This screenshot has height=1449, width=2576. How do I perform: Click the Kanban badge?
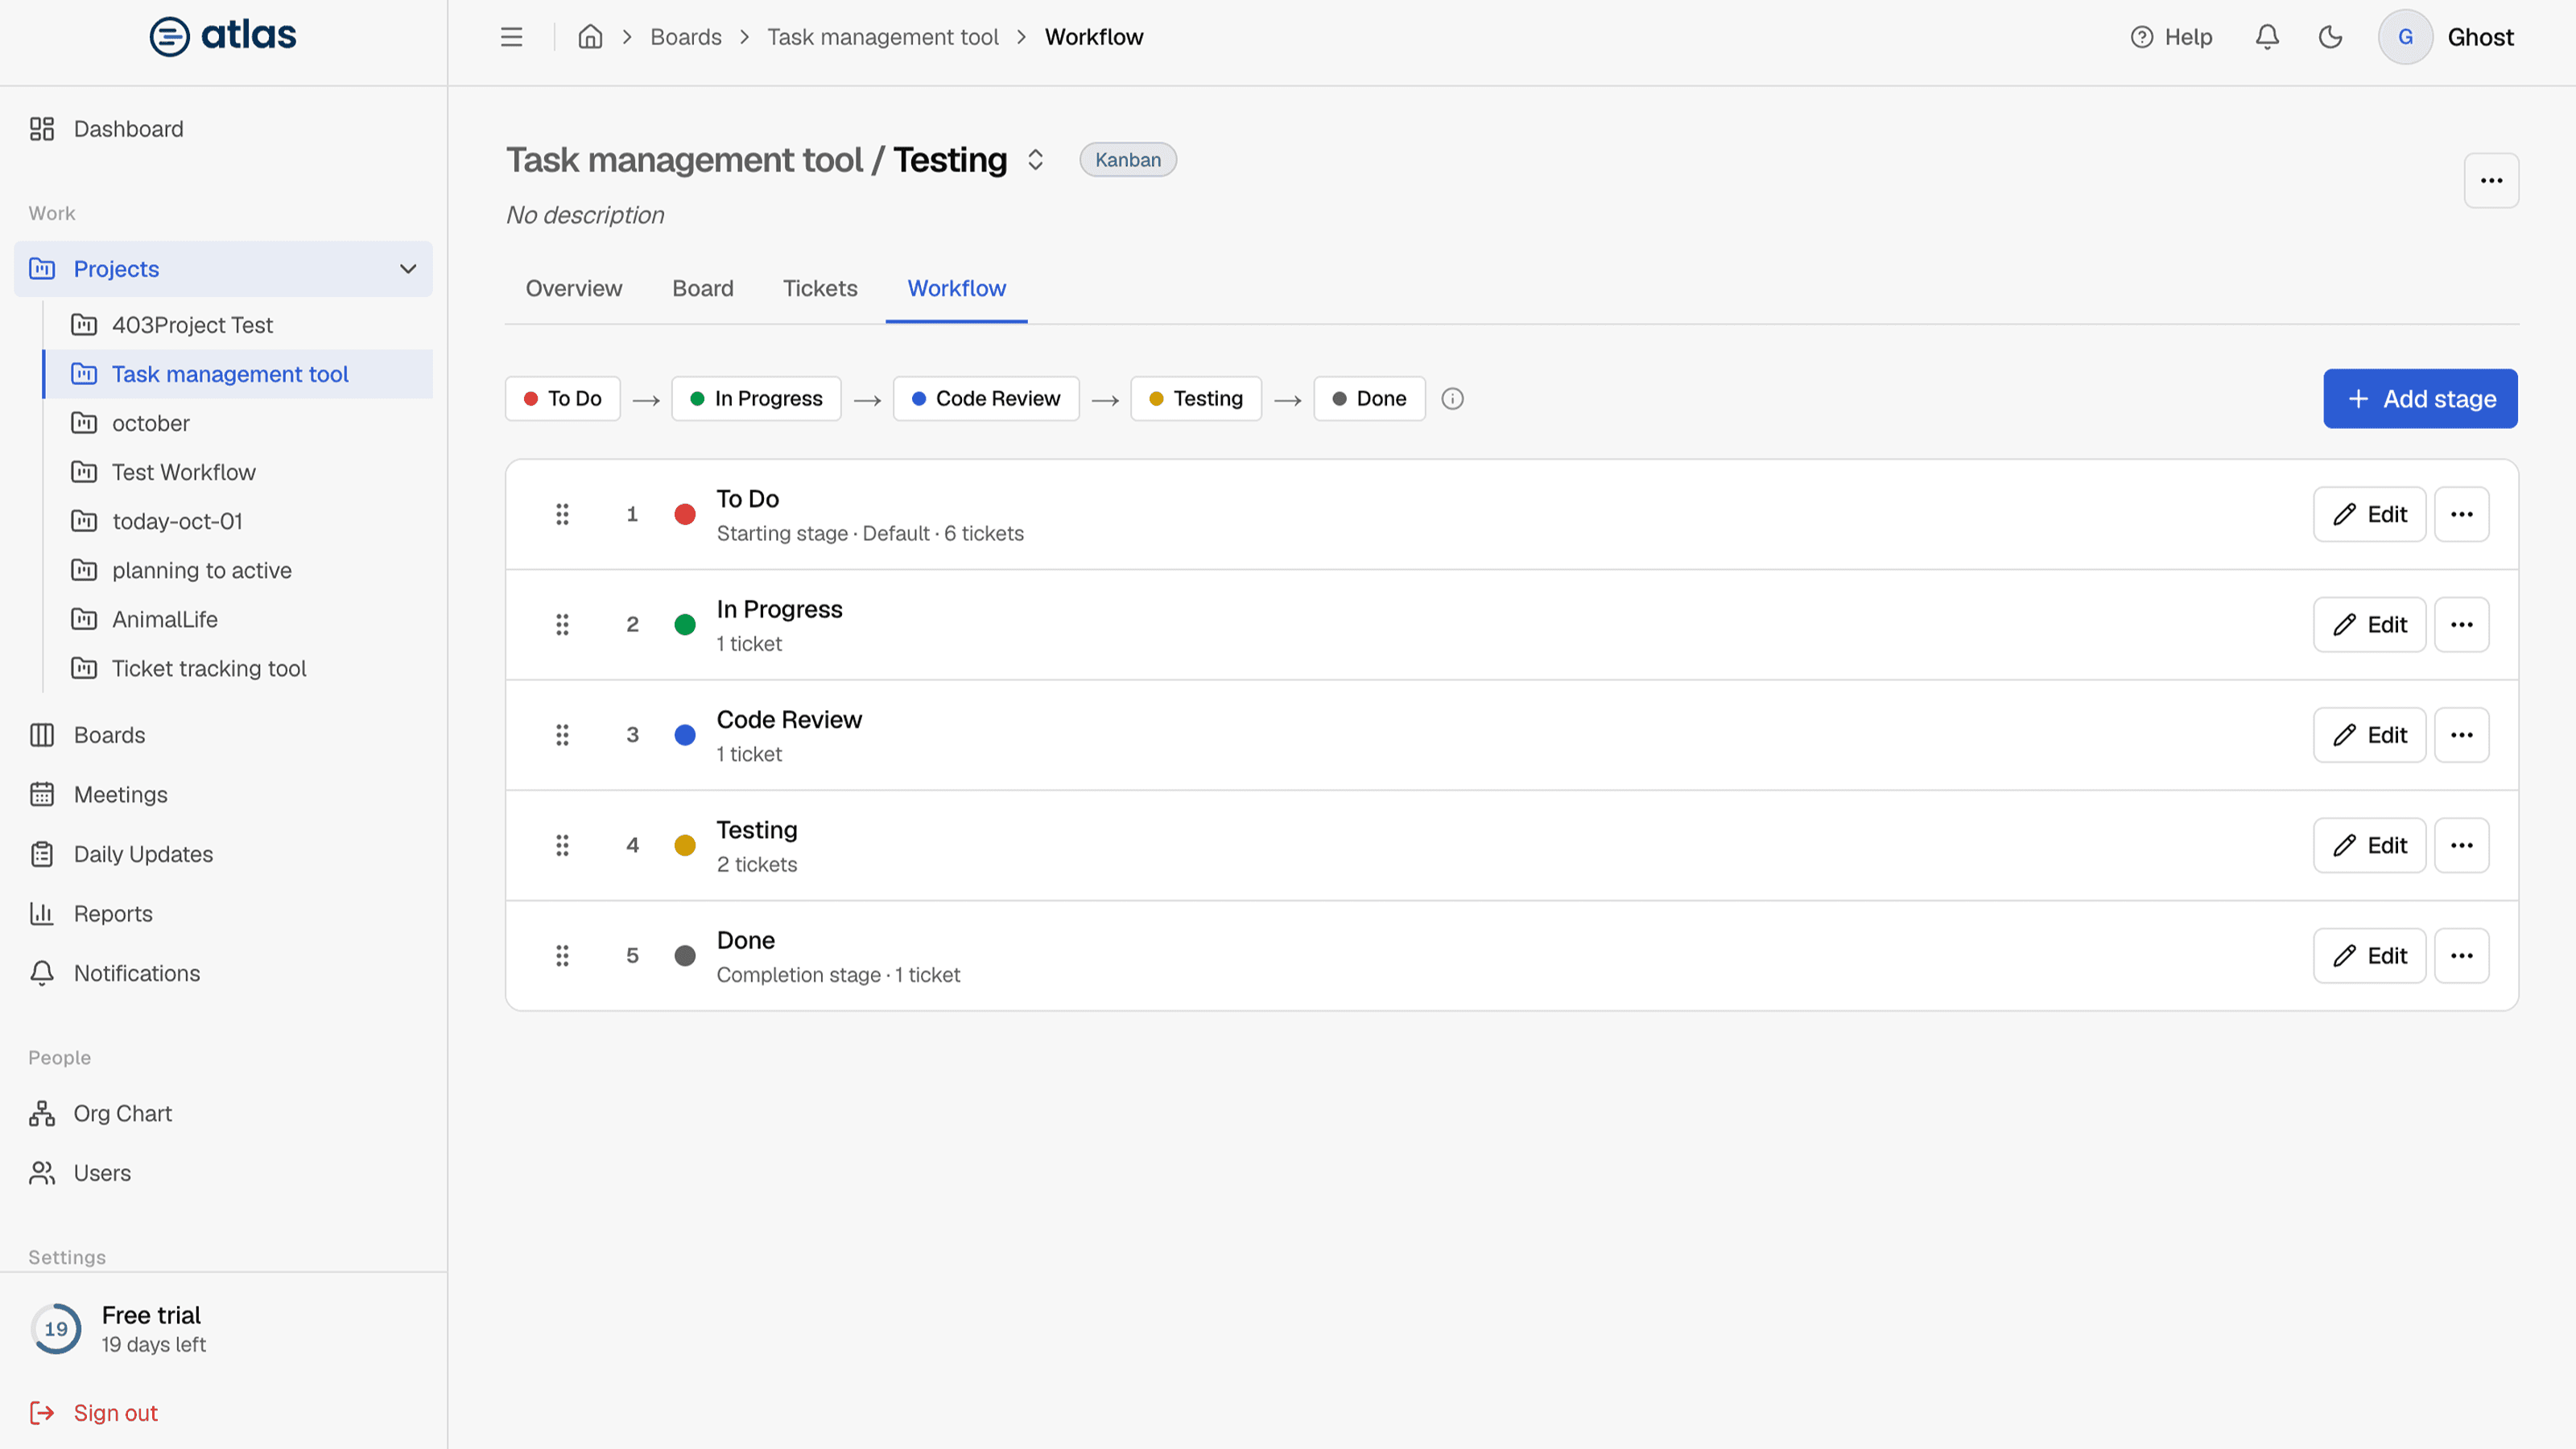click(x=1127, y=160)
